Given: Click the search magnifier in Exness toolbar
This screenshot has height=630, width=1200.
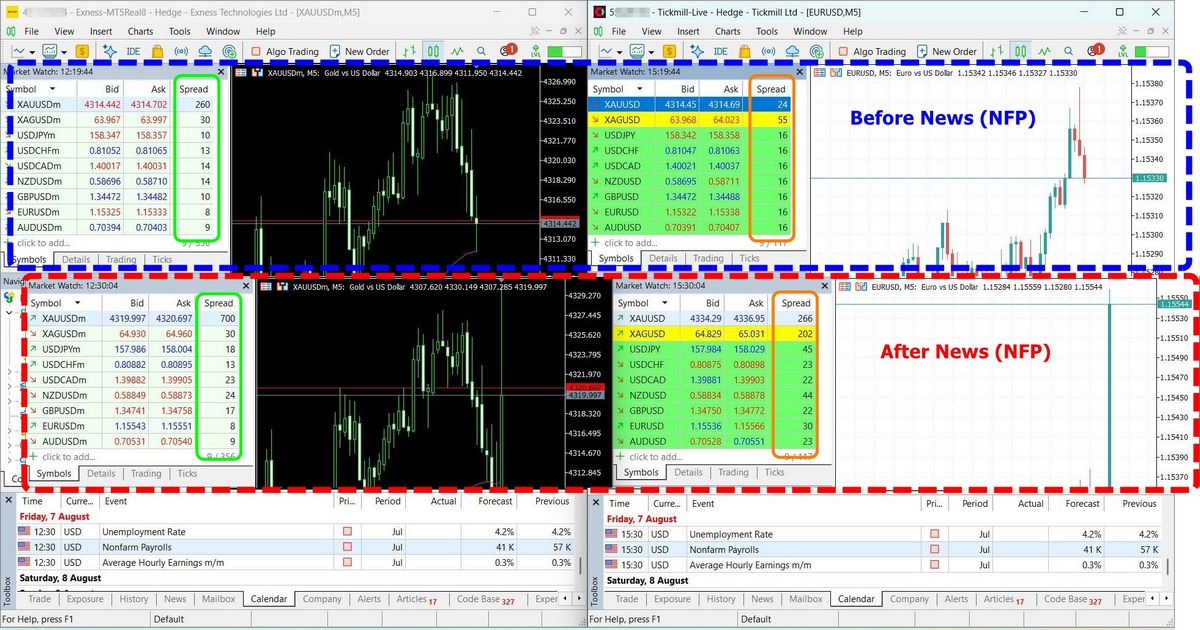Looking at the screenshot, I should tap(481, 51).
